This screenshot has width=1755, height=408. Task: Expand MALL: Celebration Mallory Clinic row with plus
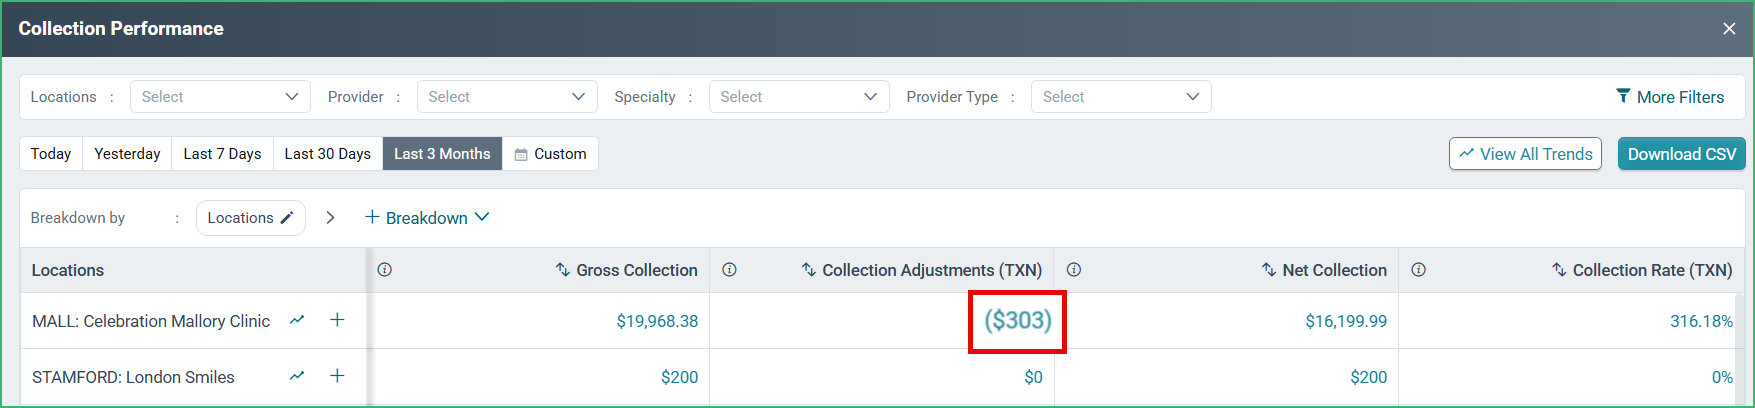coord(338,320)
